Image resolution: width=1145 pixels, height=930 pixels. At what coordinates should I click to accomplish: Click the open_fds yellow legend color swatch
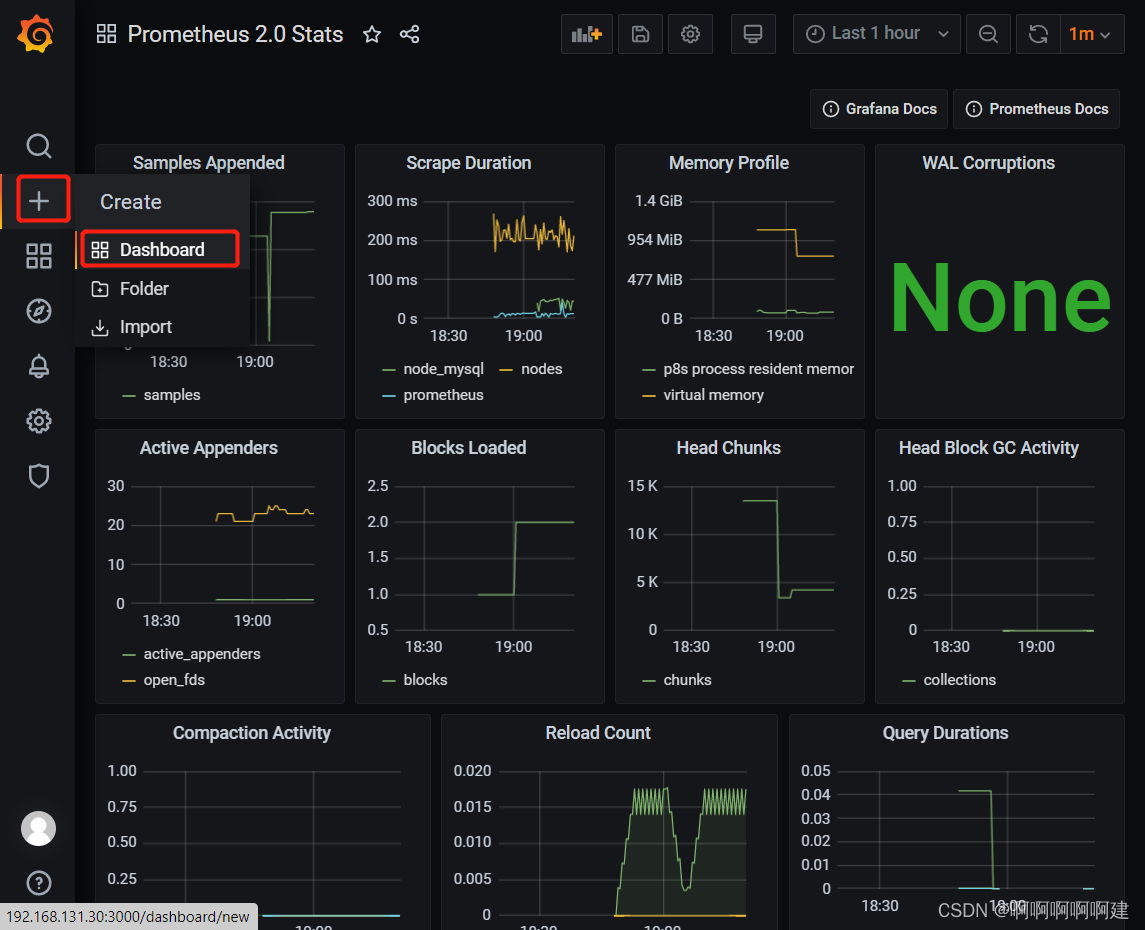128,680
